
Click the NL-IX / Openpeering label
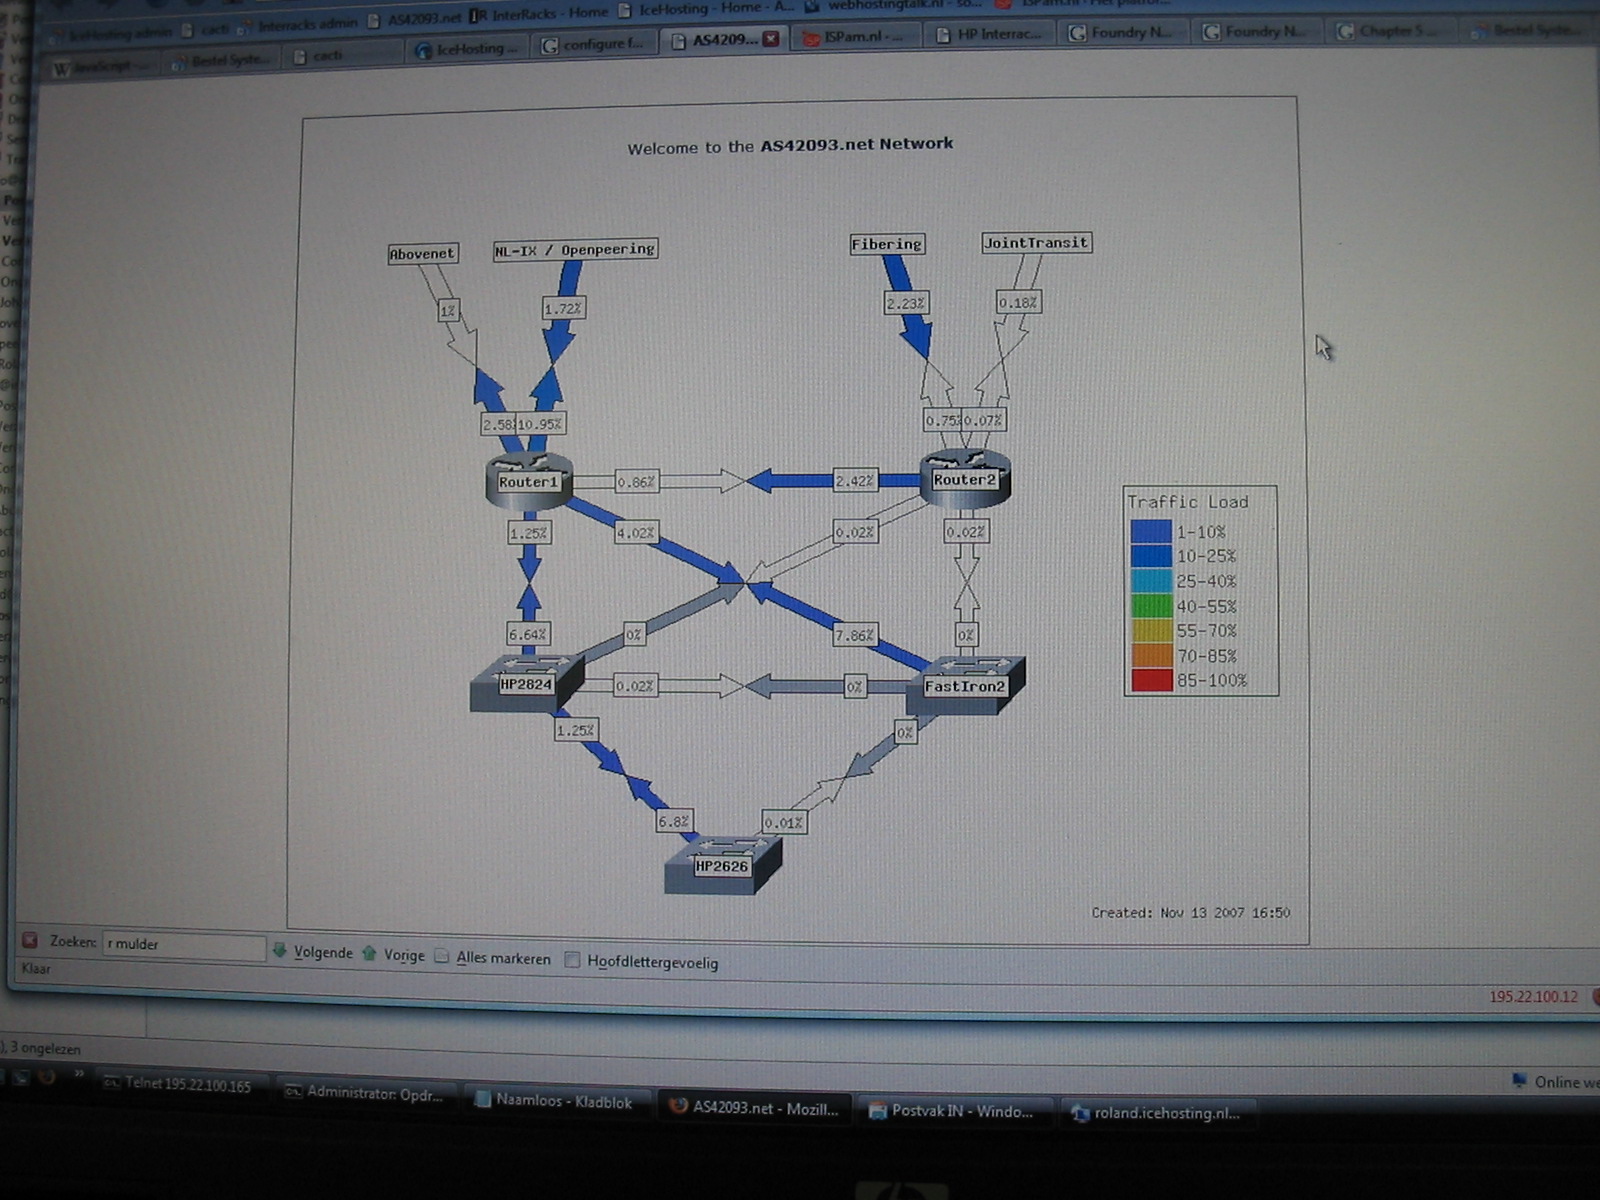[x=575, y=250]
